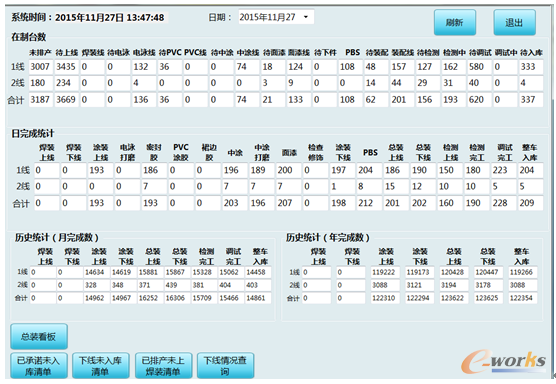Click daily 合计 检测上线 cell 160
The width and height of the screenshot is (556, 384).
(x=450, y=203)
